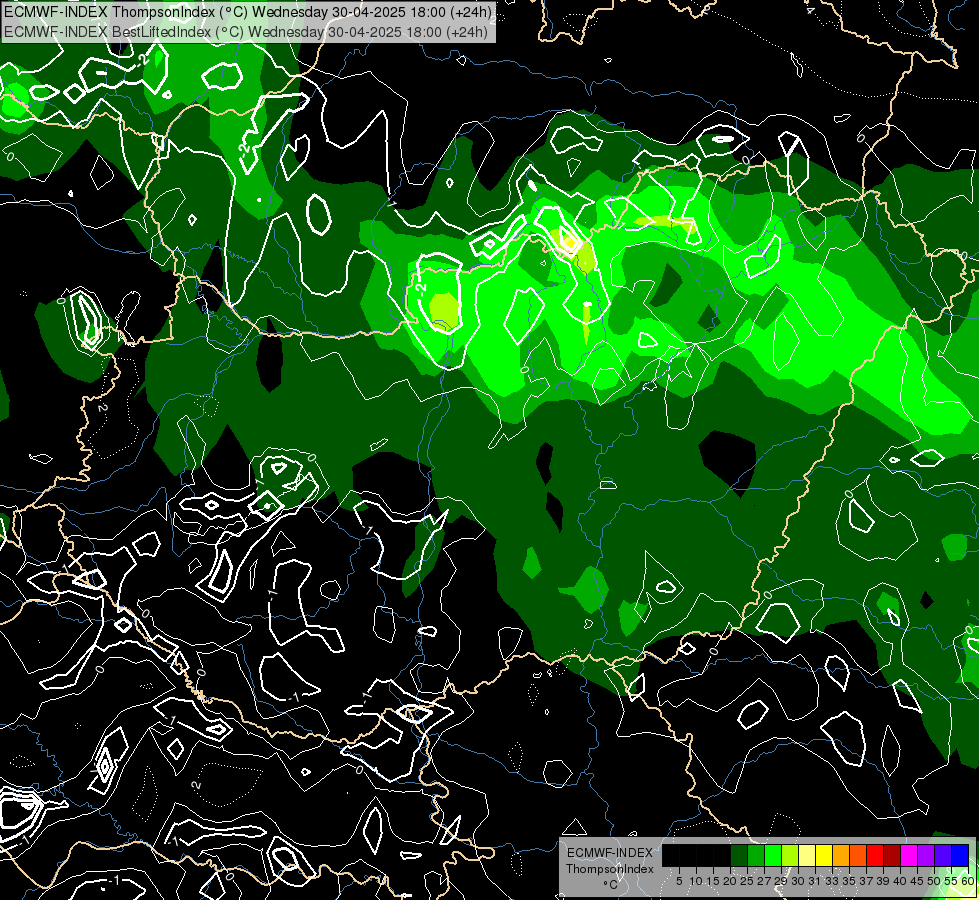Select the violet 50–55 legend swatch

click(x=943, y=855)
